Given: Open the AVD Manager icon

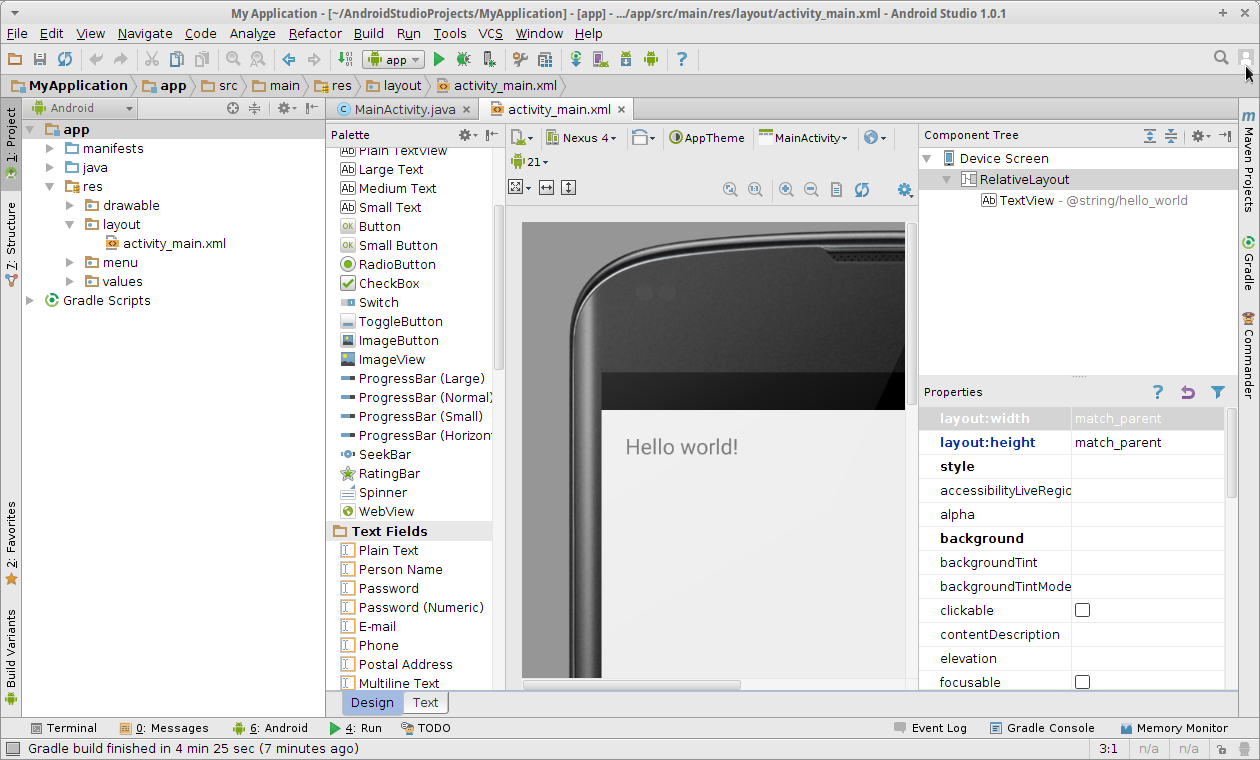Looking at the screenshot, I should (x=601, y=59).
